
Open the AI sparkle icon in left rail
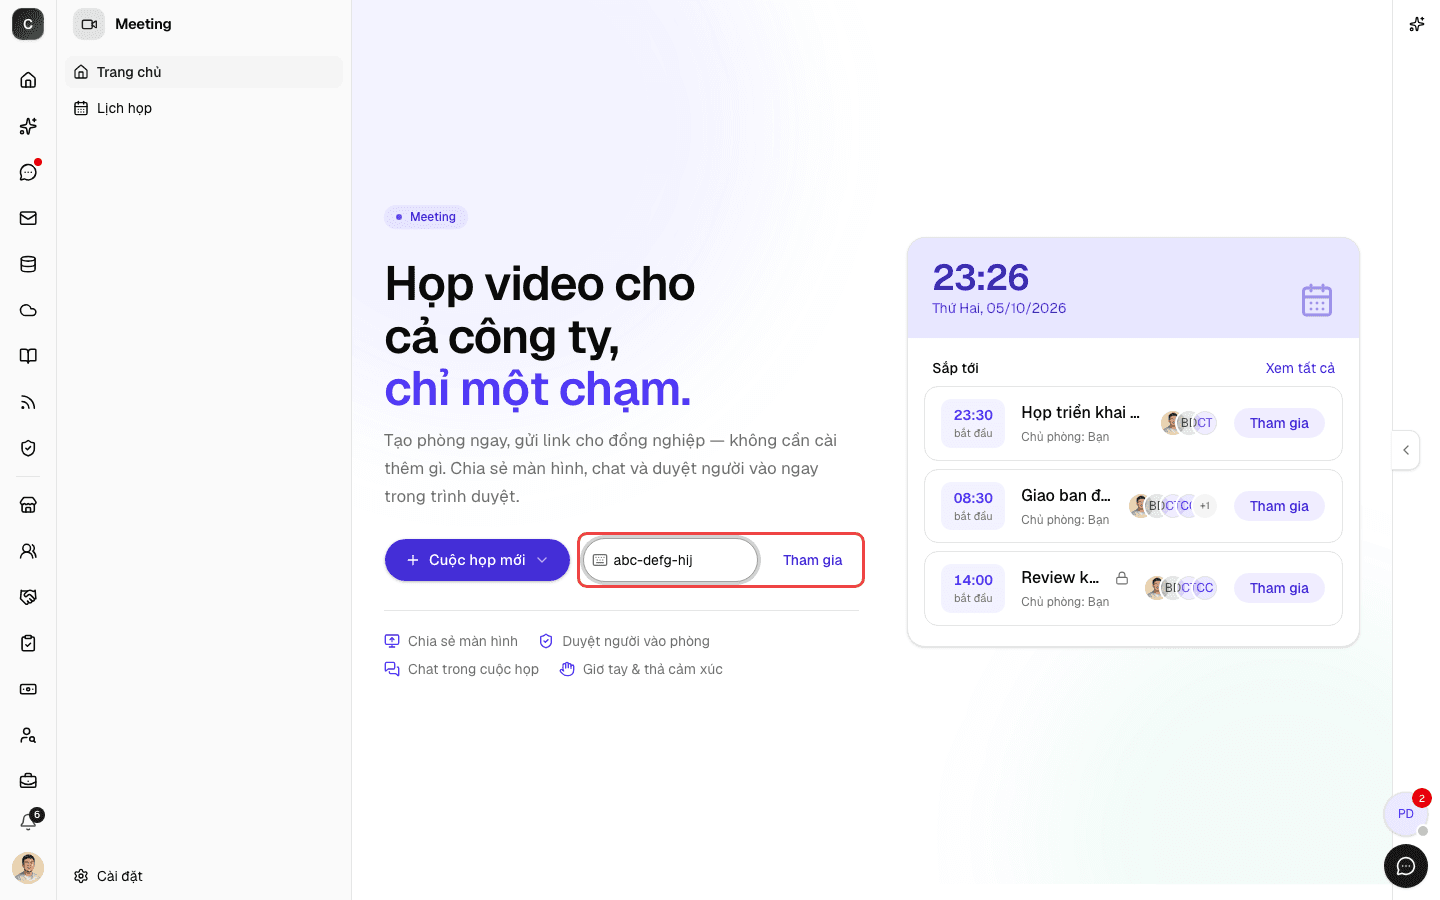(28, 126)
